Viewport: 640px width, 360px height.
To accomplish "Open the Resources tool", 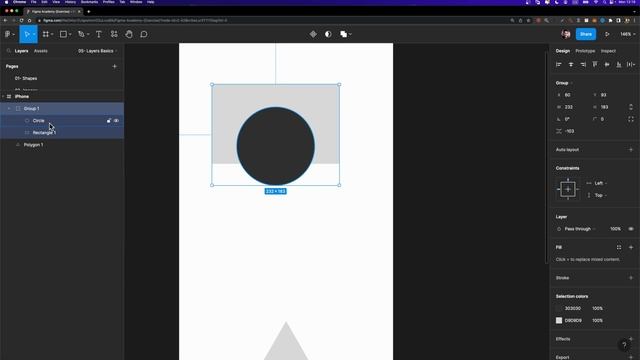I will pyautogui.click(x=114, y=34).
